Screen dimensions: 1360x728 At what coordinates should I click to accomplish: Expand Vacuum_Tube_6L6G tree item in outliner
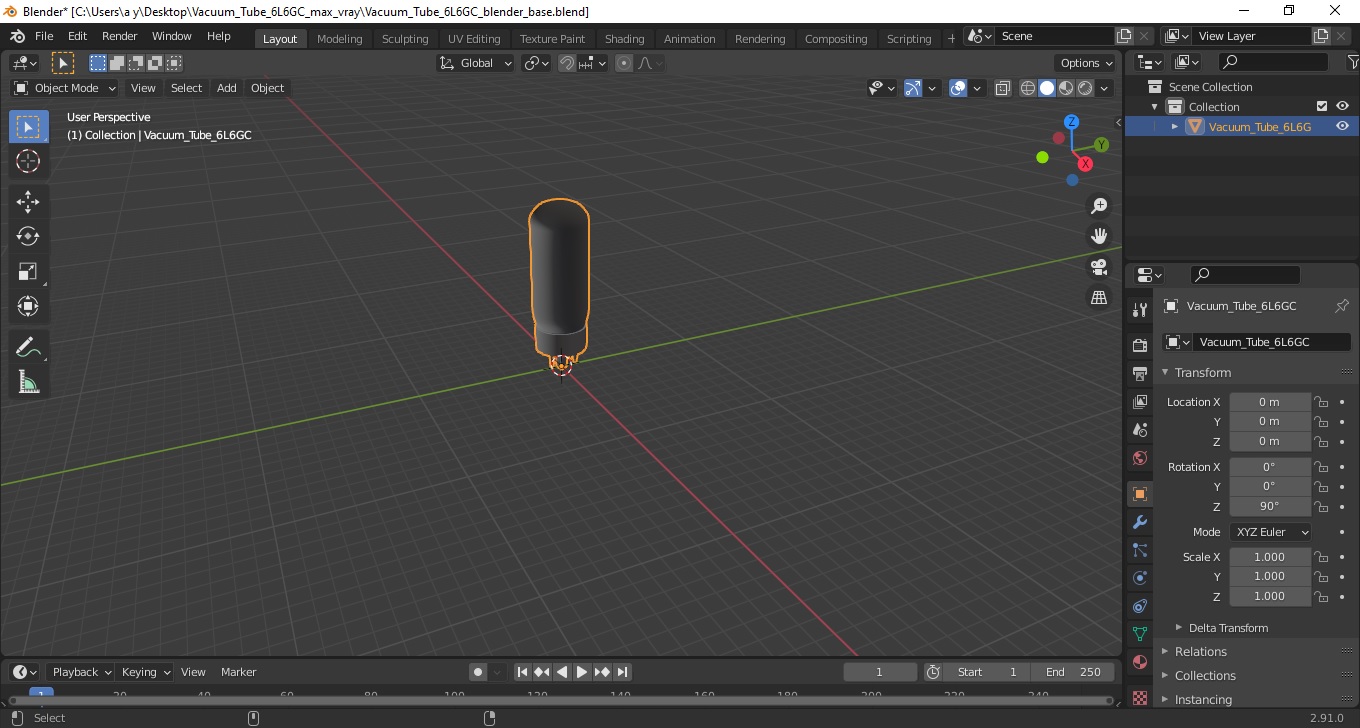[x=1175, y=126]
